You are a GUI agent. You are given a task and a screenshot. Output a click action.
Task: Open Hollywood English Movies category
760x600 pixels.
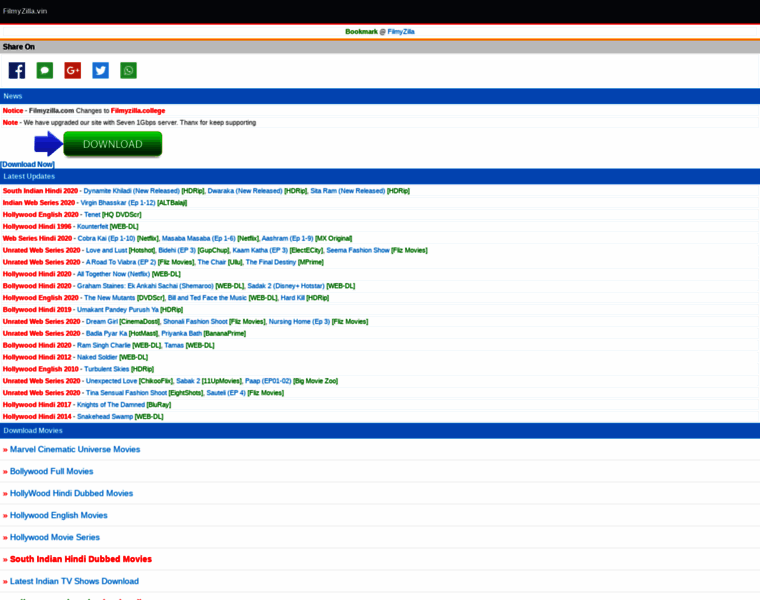[x=59, y=515]
